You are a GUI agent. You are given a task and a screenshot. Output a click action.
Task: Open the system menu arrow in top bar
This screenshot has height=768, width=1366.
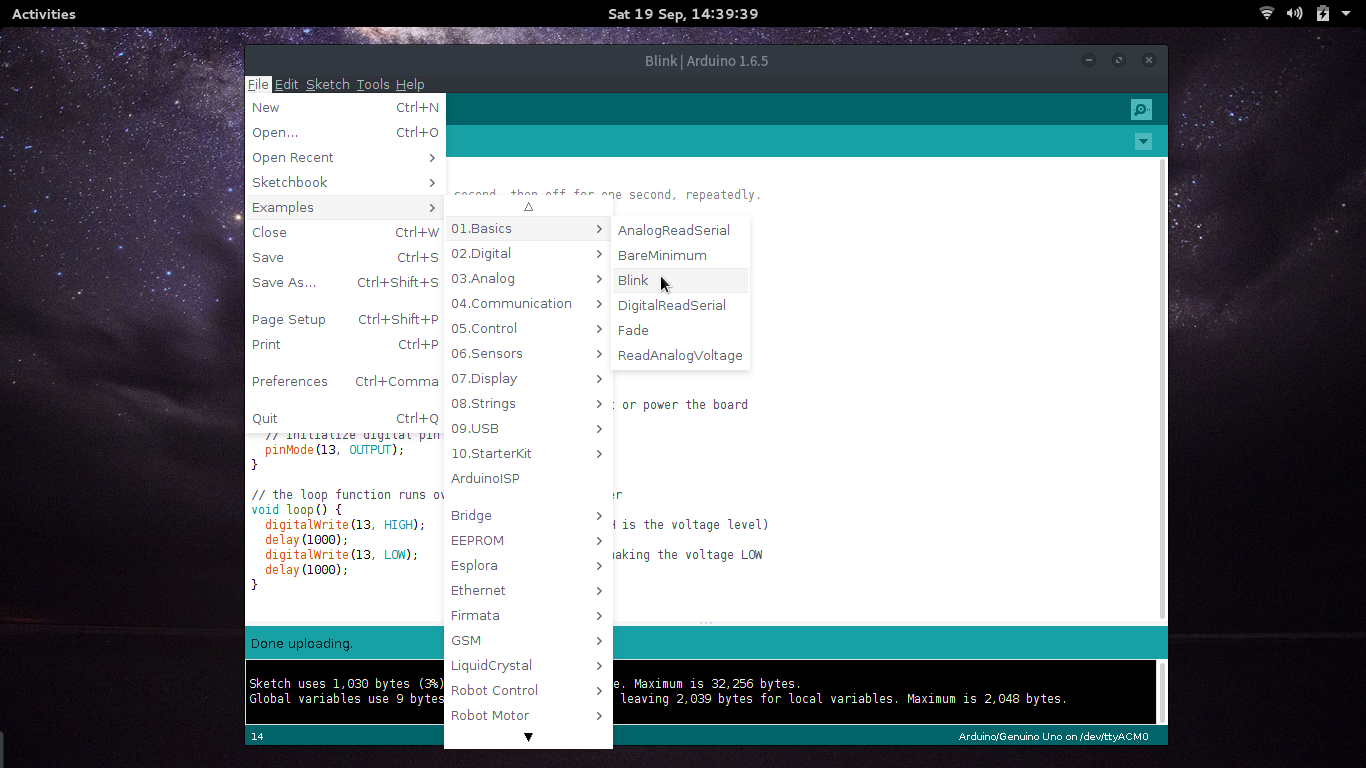pyautogui.click(x=1347, y=14)
